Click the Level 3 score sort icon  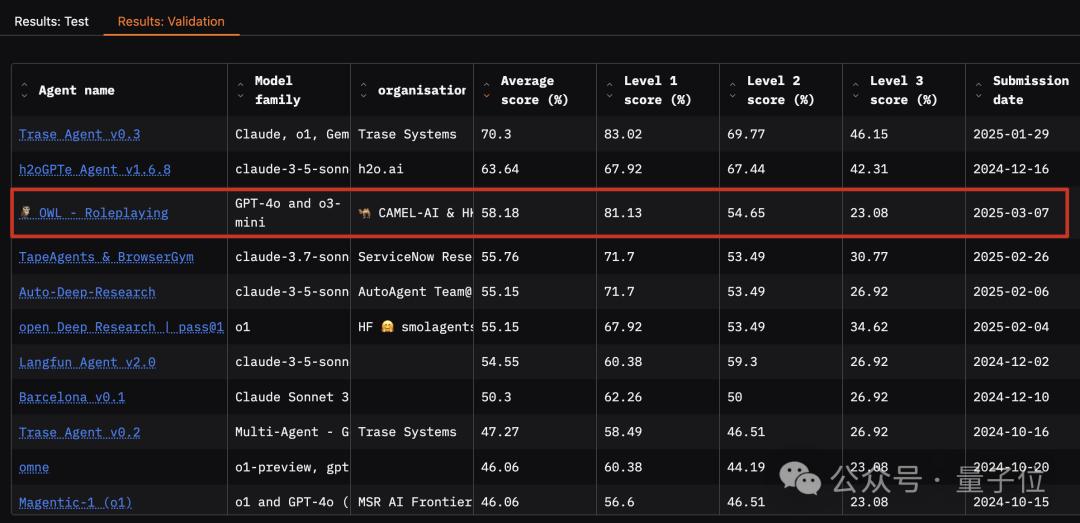856,90
